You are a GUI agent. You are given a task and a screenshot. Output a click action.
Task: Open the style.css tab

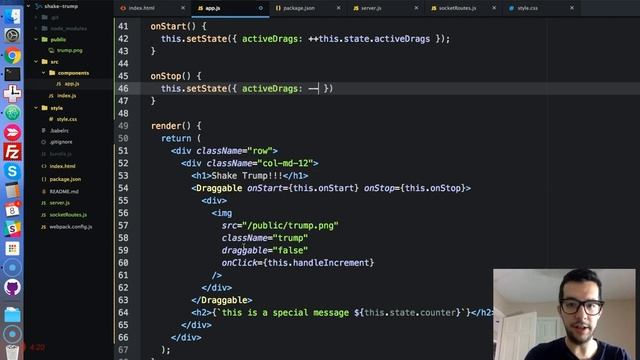pos(527,8)
